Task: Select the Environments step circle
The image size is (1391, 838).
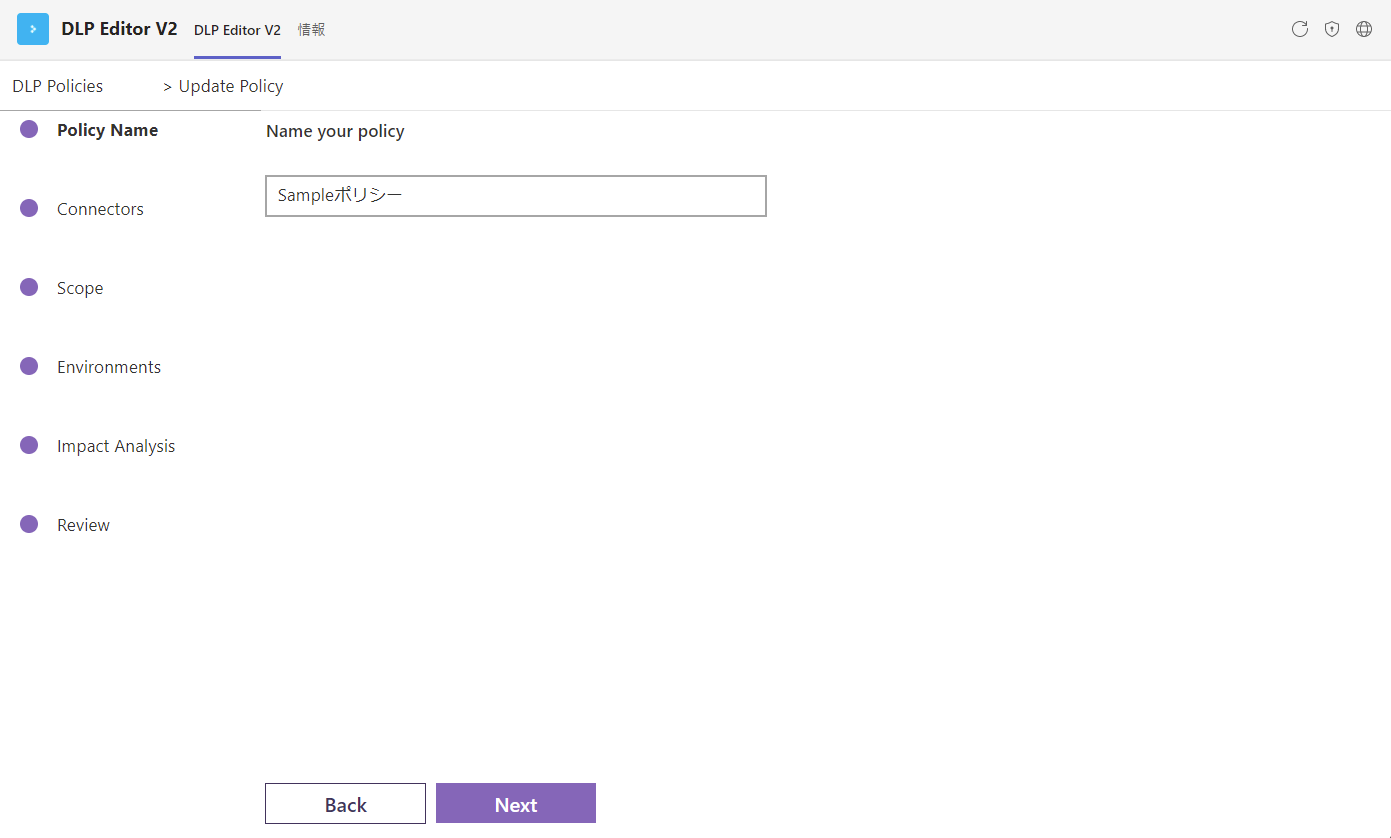Action: (x=29, y=366)
